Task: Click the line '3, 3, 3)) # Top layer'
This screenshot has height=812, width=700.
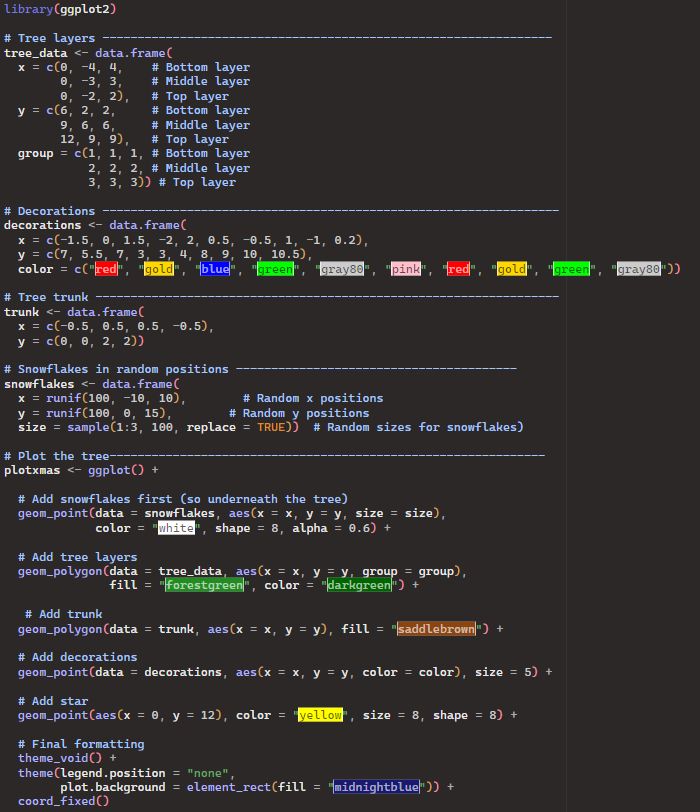Action: point(162,182)
